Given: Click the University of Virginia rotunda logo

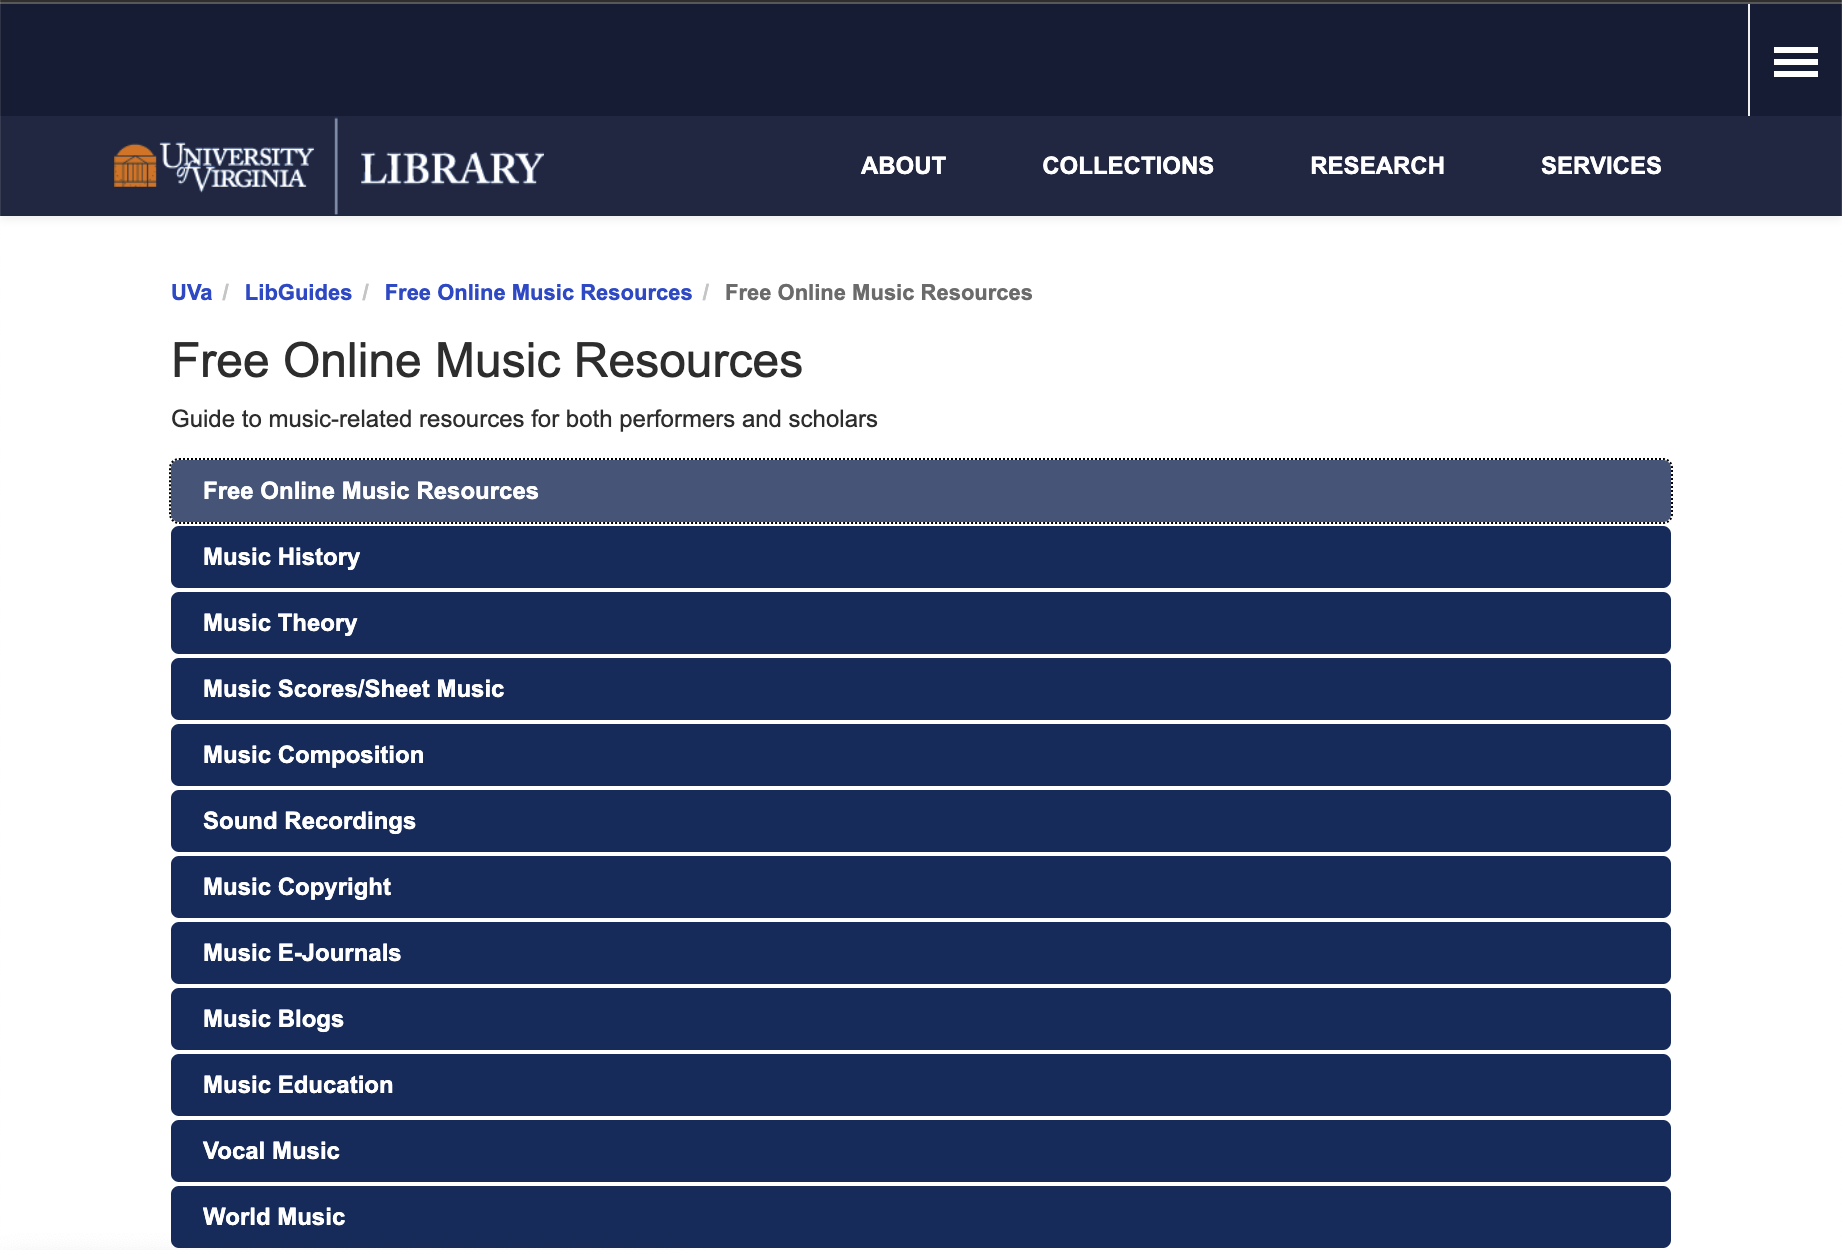Looking at the screenshot, I should pos(213,166).
